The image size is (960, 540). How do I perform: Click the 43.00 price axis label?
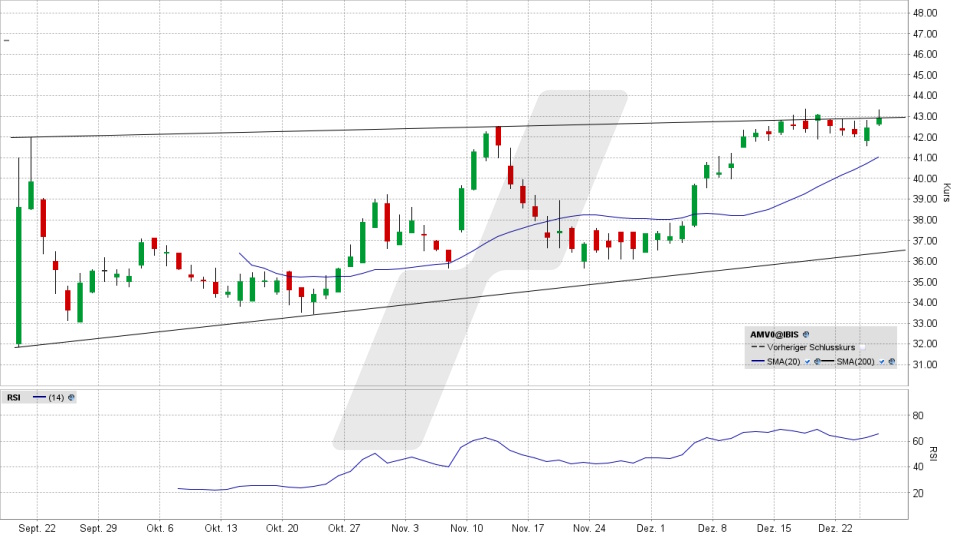click(x=924, y=116)
